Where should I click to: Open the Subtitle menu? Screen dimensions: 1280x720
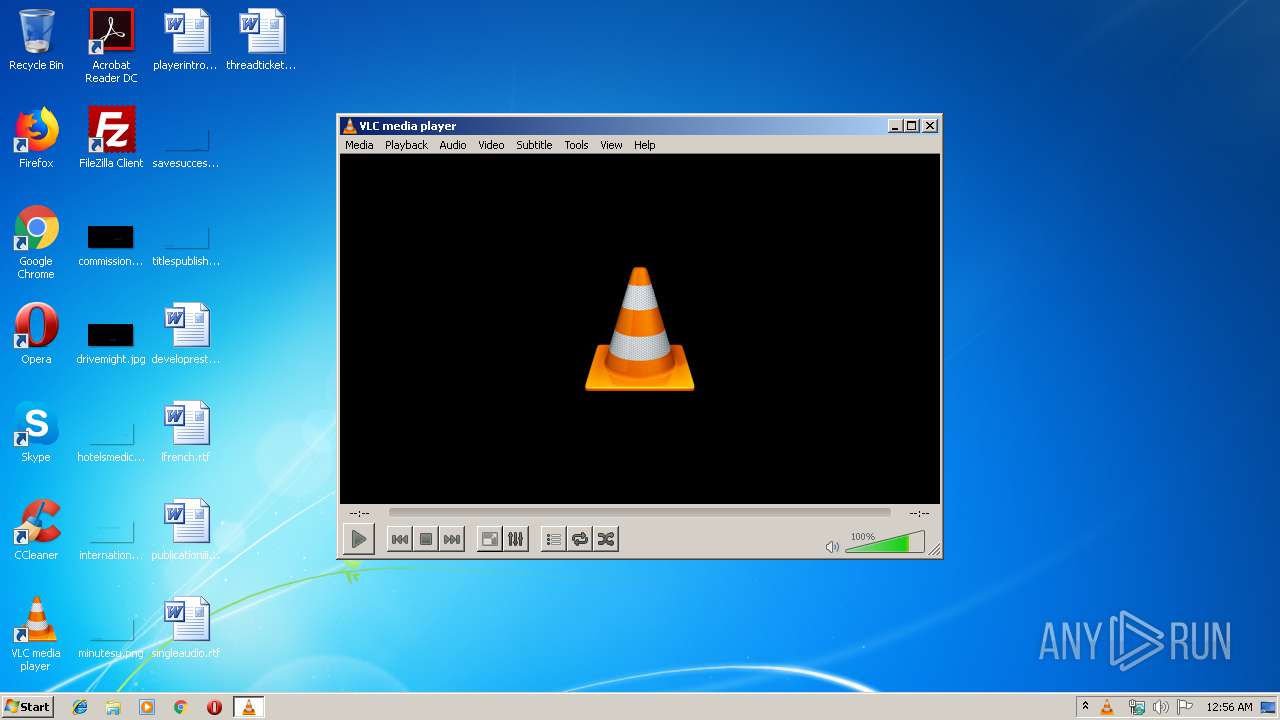click(x=534, y=145)
